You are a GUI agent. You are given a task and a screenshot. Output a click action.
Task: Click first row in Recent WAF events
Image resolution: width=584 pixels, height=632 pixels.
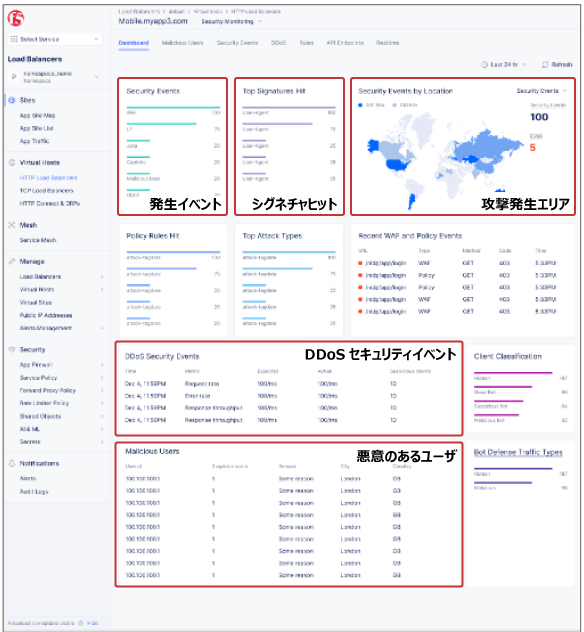(459, 263)
